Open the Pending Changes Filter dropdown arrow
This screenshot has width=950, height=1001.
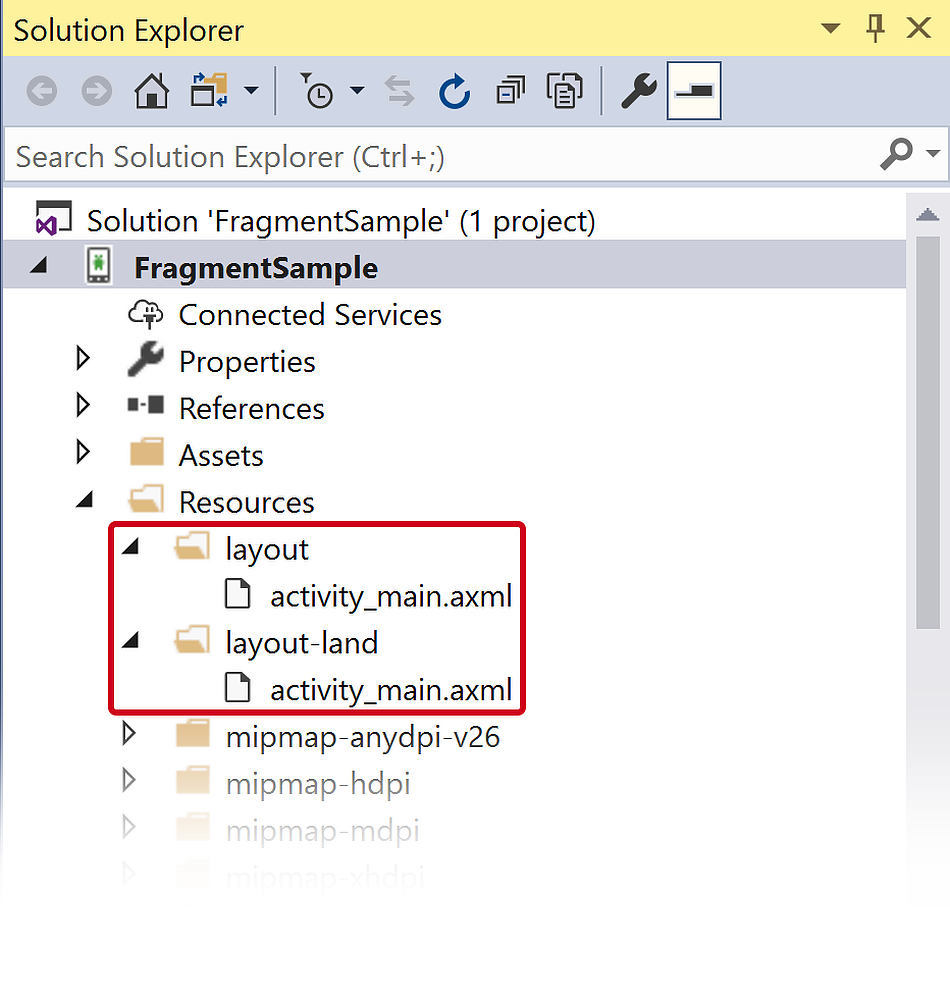click(357, 92)
